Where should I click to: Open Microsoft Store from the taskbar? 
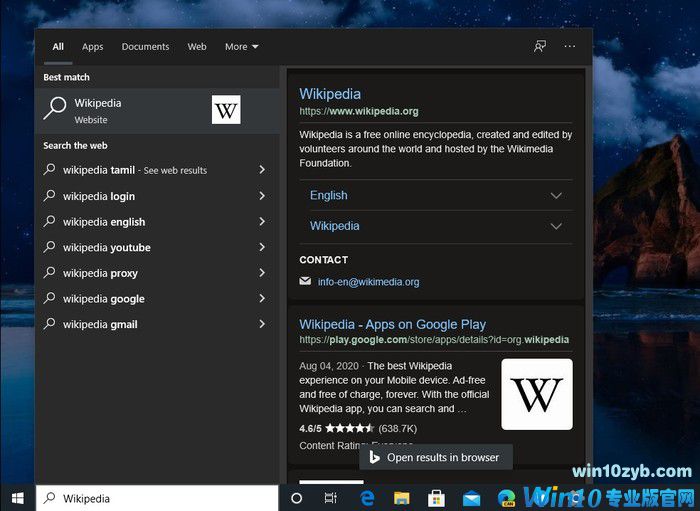tap(436, 498)
